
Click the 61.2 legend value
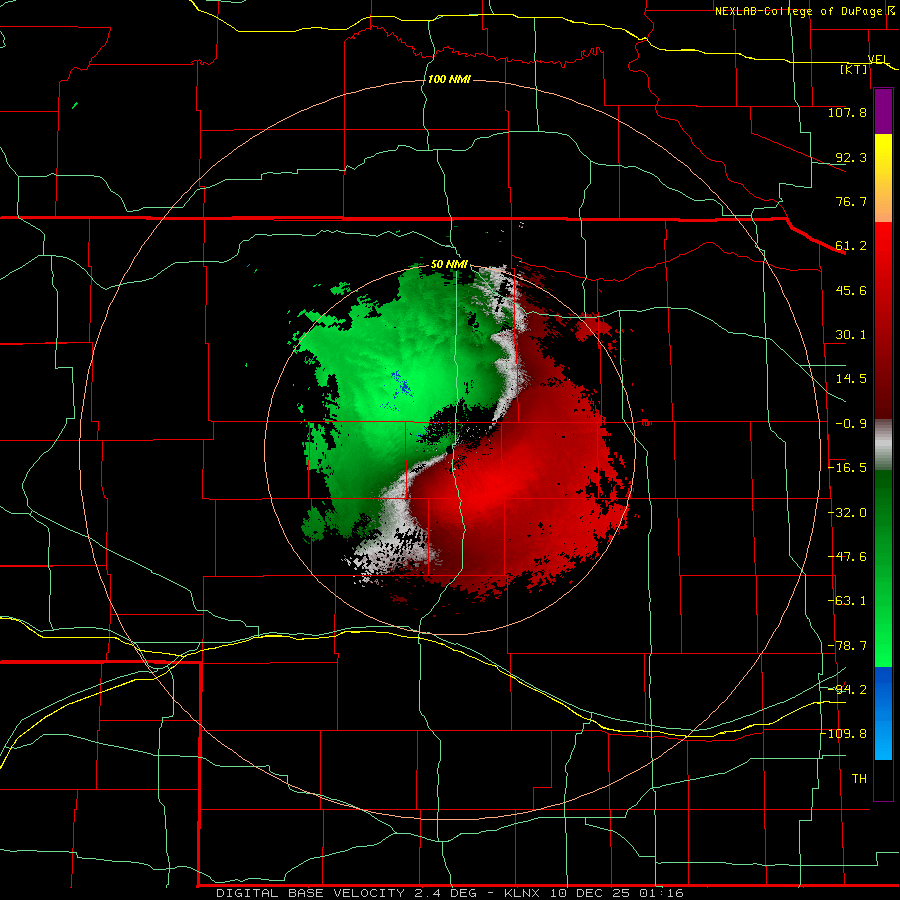coord(851,246)
